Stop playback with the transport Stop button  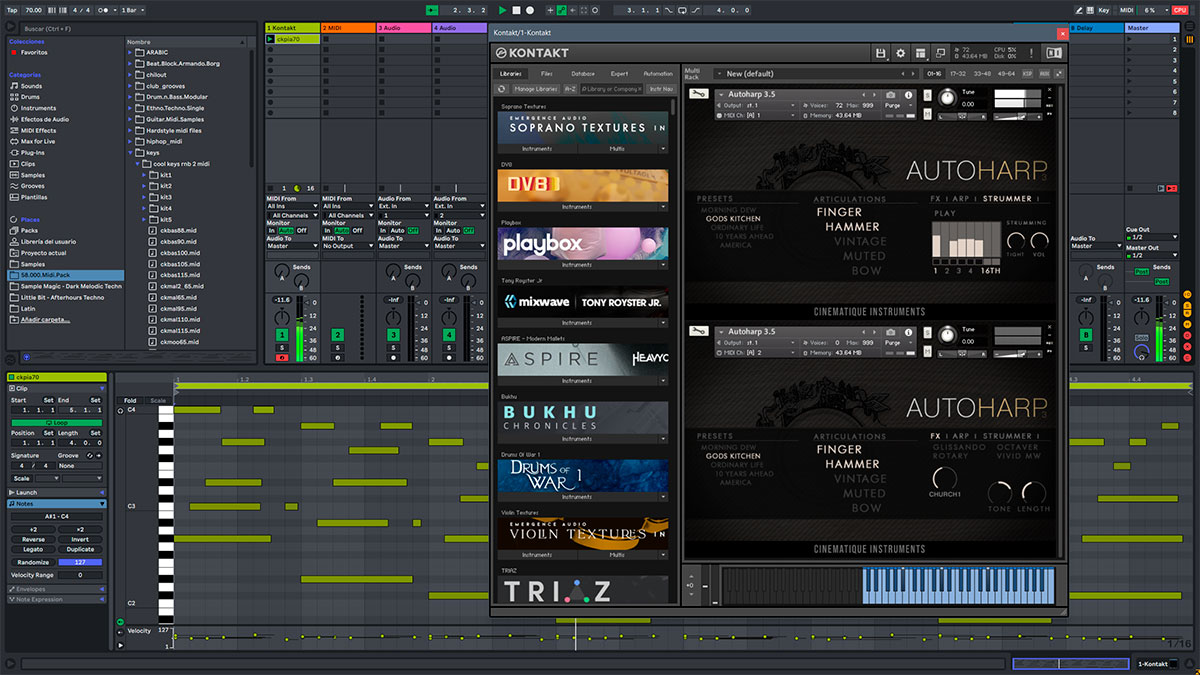point(516,10)
